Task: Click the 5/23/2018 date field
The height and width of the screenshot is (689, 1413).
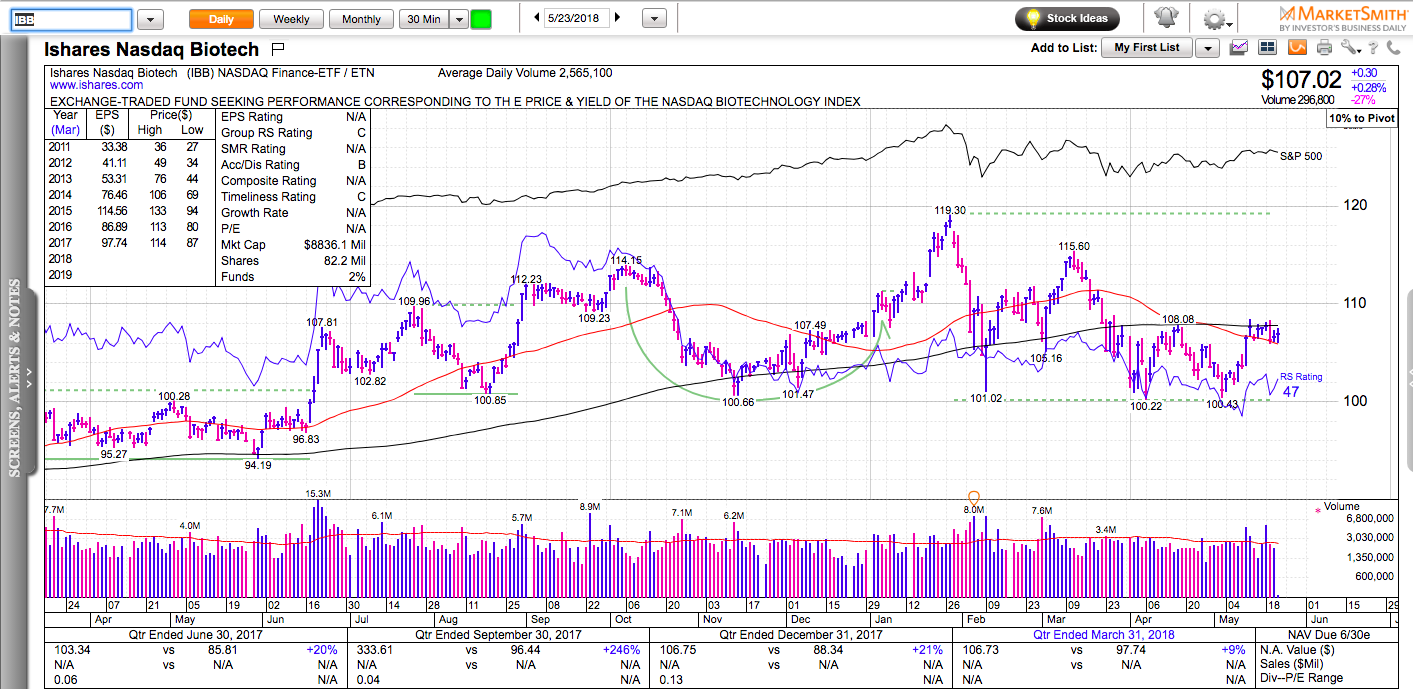Action: coord(577,18)
